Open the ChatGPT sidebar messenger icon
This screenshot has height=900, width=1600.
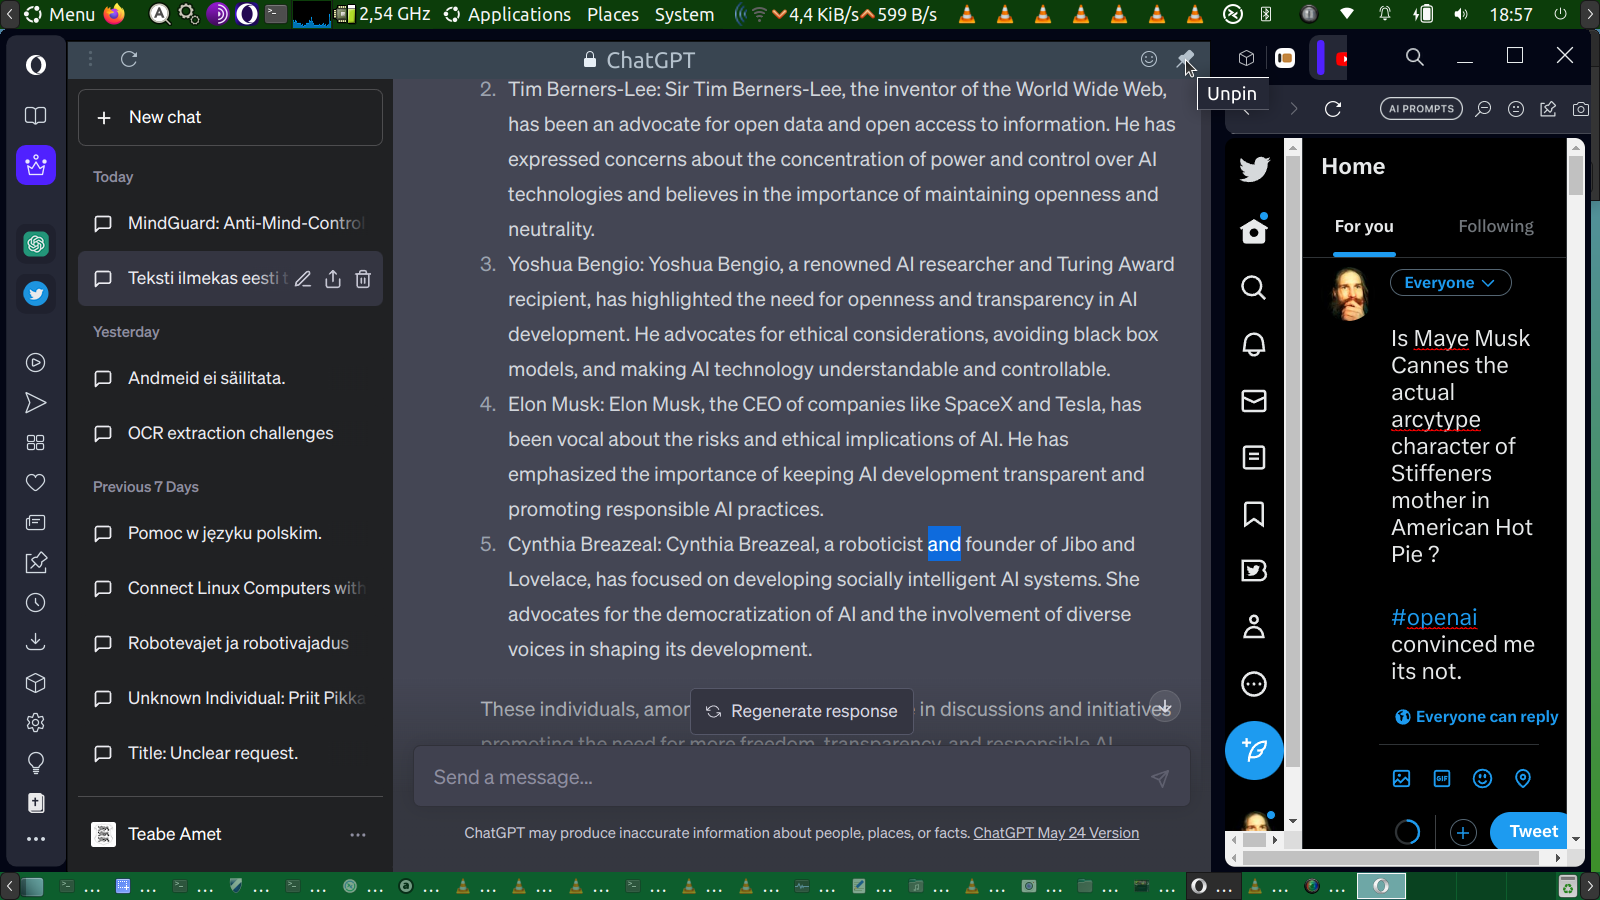(x=36, y=243)
